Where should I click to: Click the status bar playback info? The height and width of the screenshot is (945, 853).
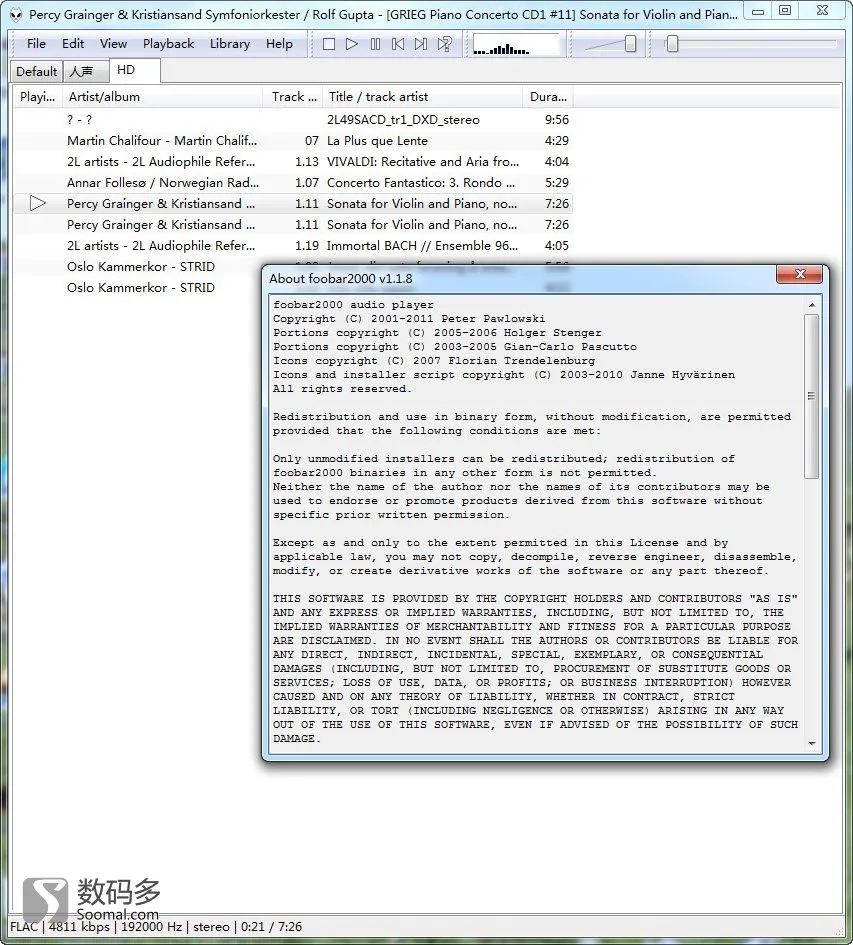[156, 927]
